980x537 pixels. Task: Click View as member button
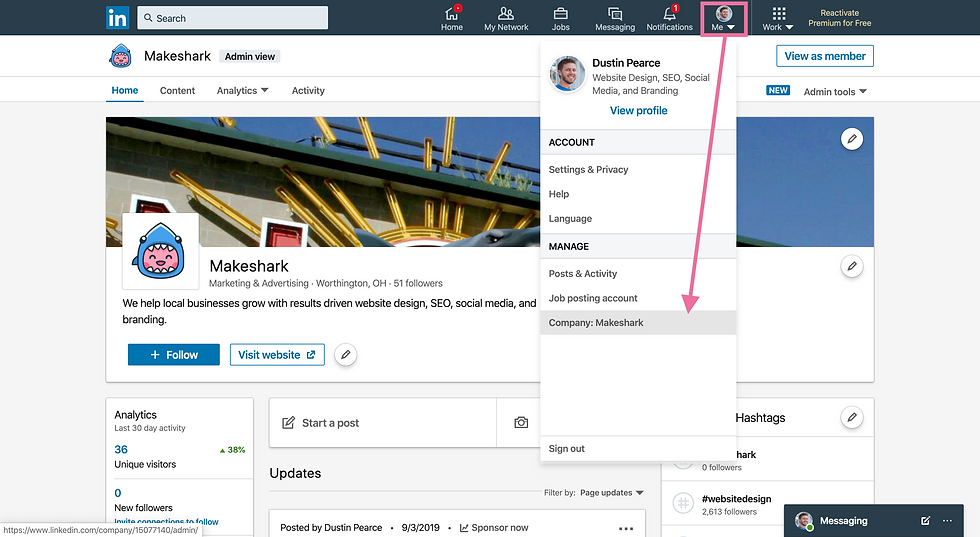tap(825, 56)
